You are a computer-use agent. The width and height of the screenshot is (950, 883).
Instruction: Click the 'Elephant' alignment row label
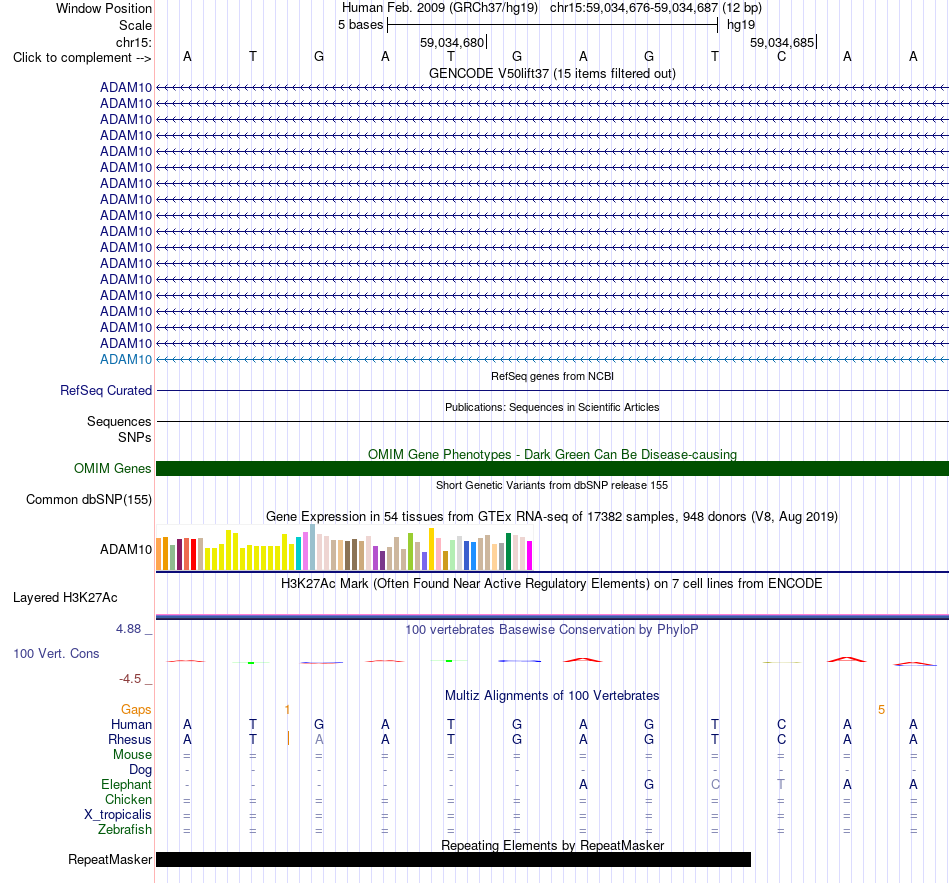127,785
